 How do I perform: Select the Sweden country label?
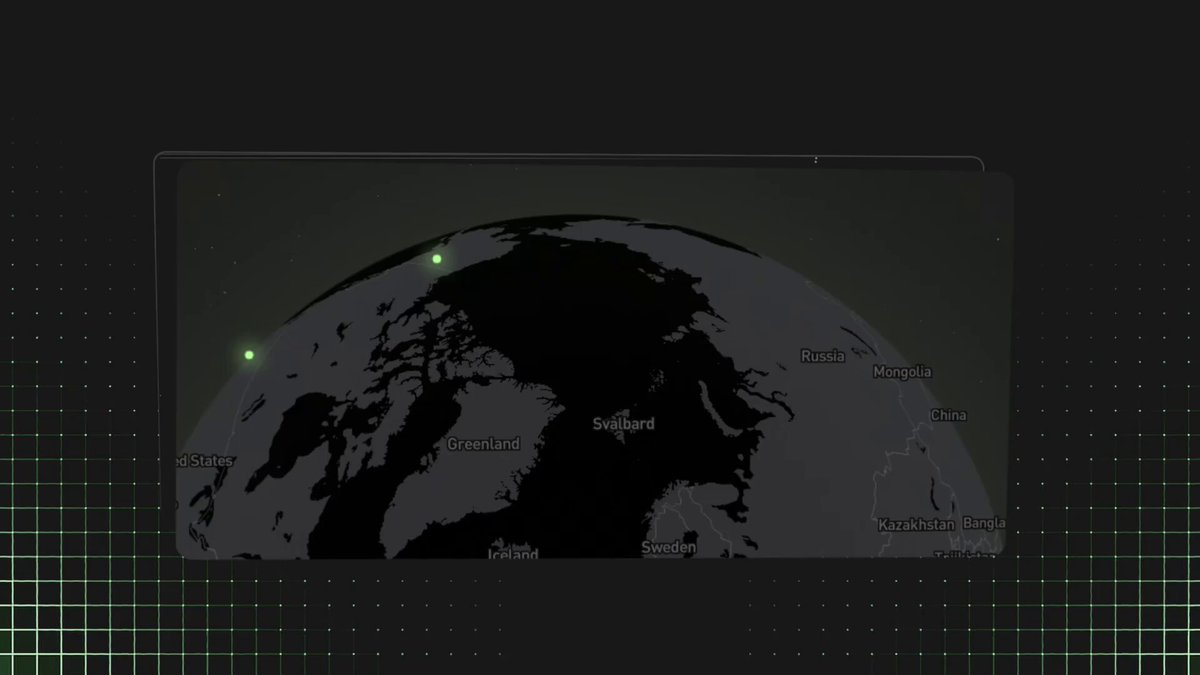(669, 548)
